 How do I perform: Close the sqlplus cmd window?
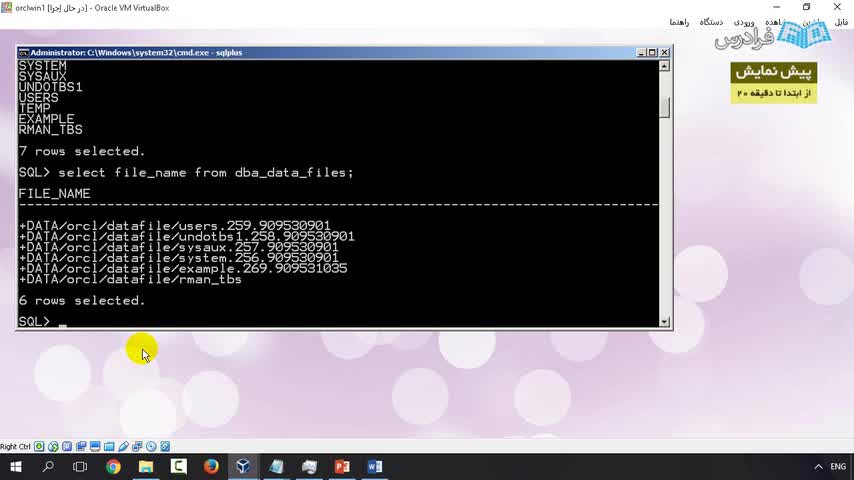coord(664,53)
